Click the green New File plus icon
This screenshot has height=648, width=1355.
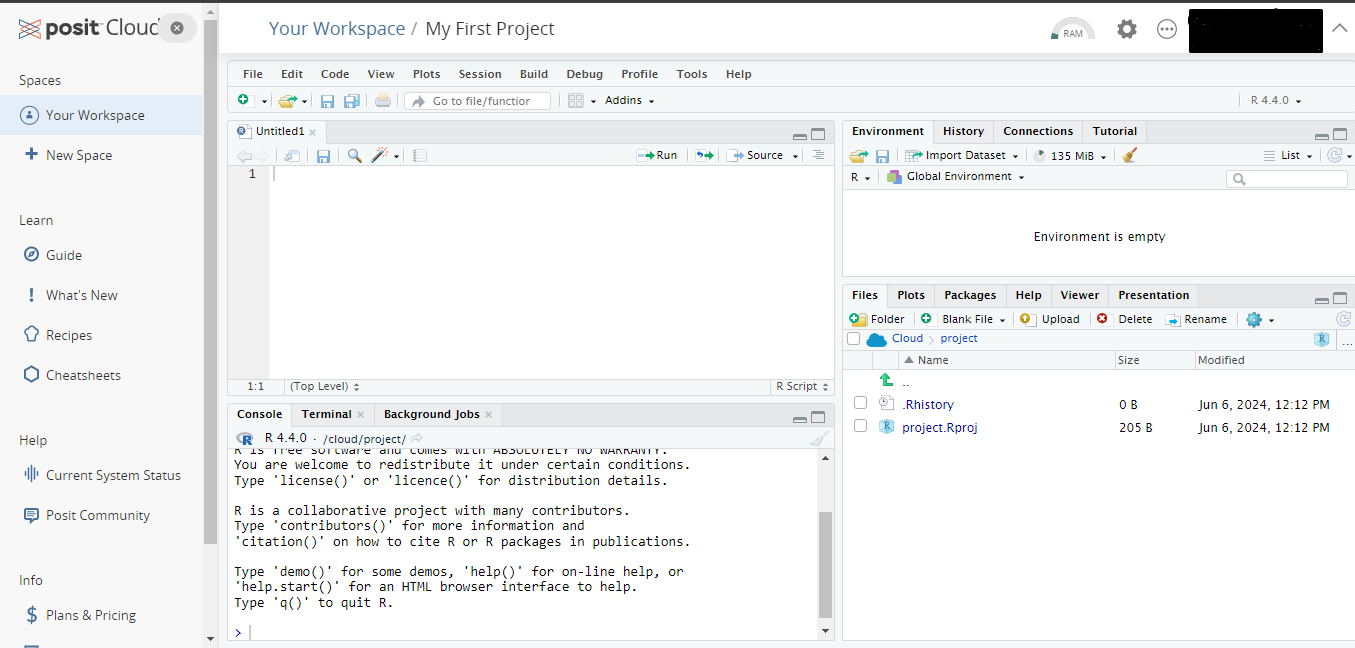[243, 101]
